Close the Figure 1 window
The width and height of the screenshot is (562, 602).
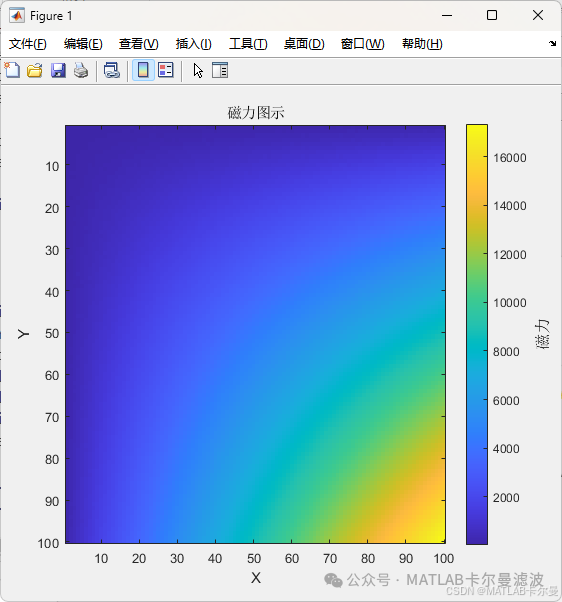point(538,15)
